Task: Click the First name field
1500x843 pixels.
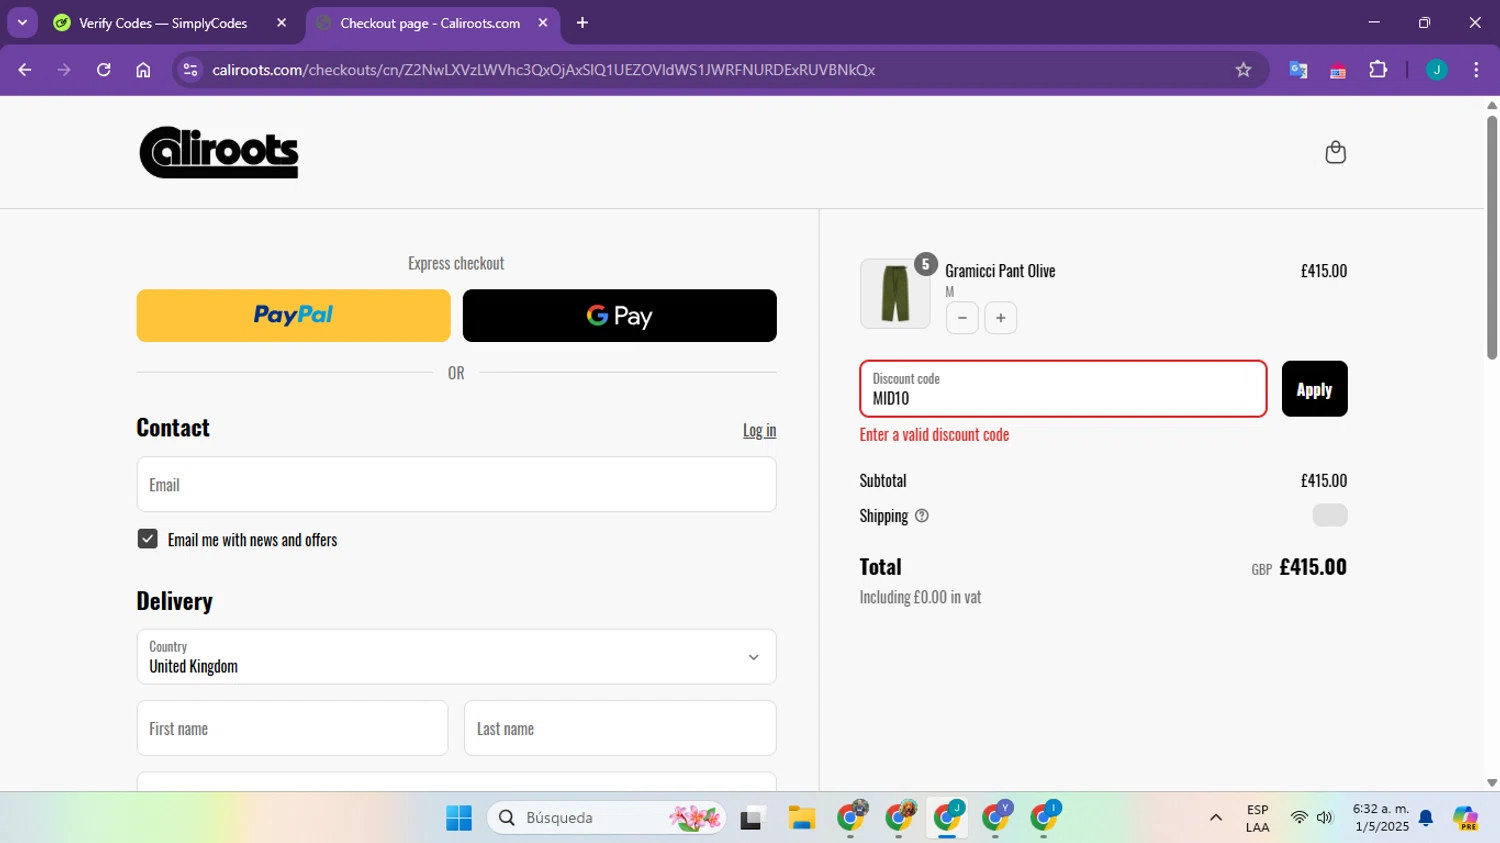Action: pos(292,728)
